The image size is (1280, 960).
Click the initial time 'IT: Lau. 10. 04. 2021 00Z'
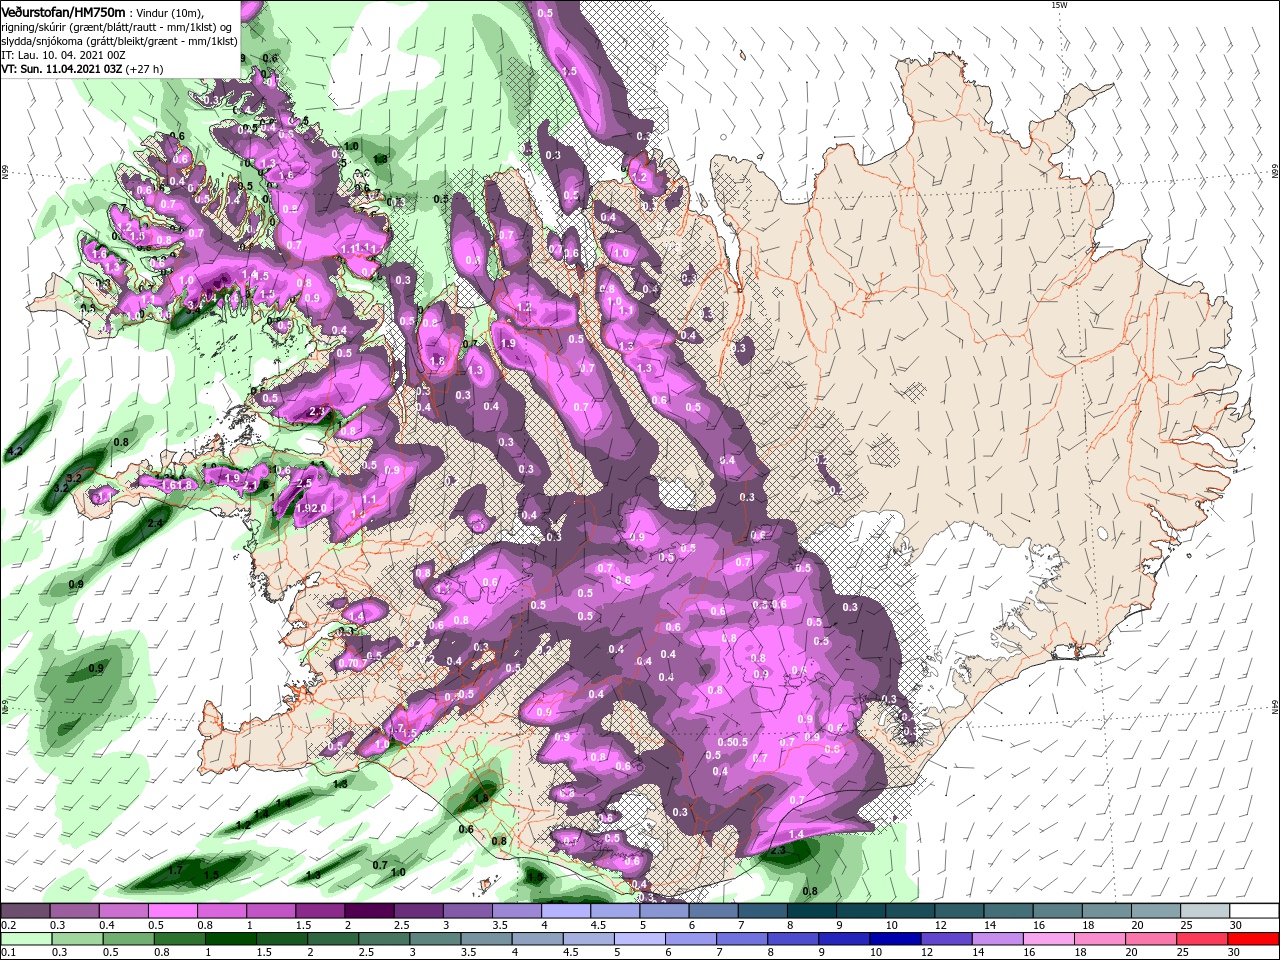[x=63, y=55]
